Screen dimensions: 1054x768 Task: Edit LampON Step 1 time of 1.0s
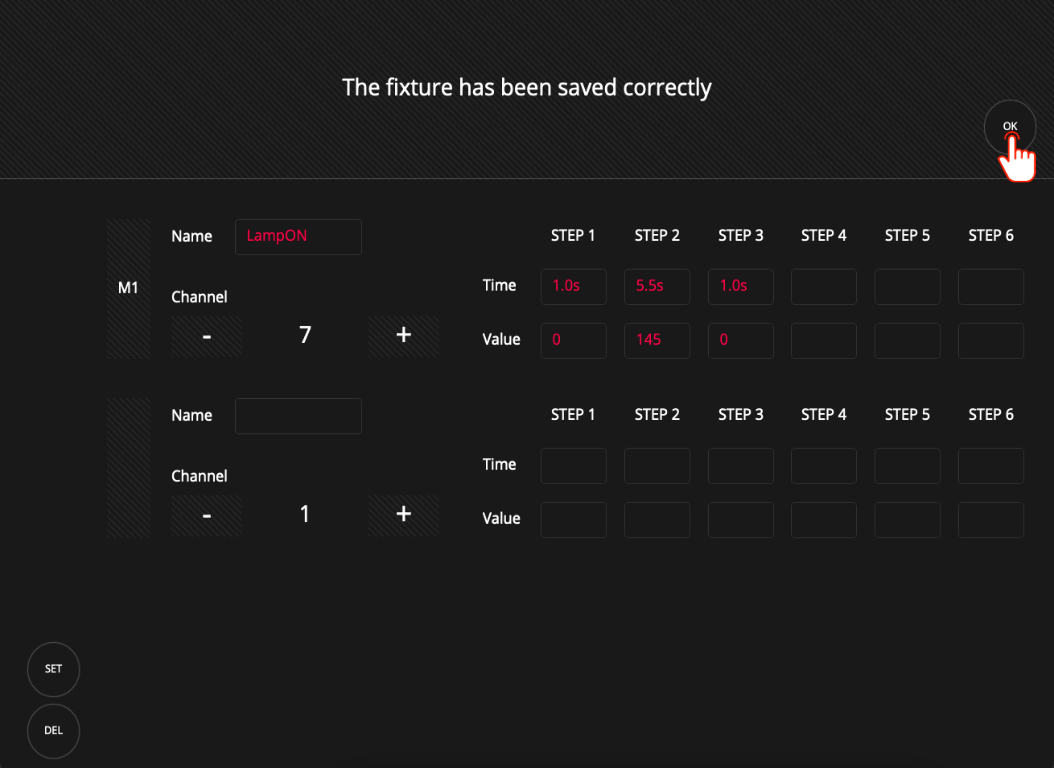(573, 286)
